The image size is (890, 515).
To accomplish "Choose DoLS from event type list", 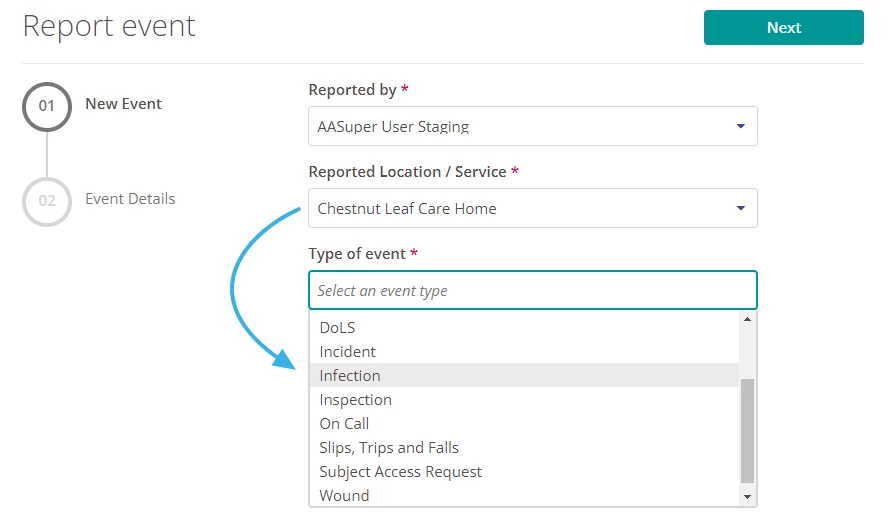I will 337,327.
